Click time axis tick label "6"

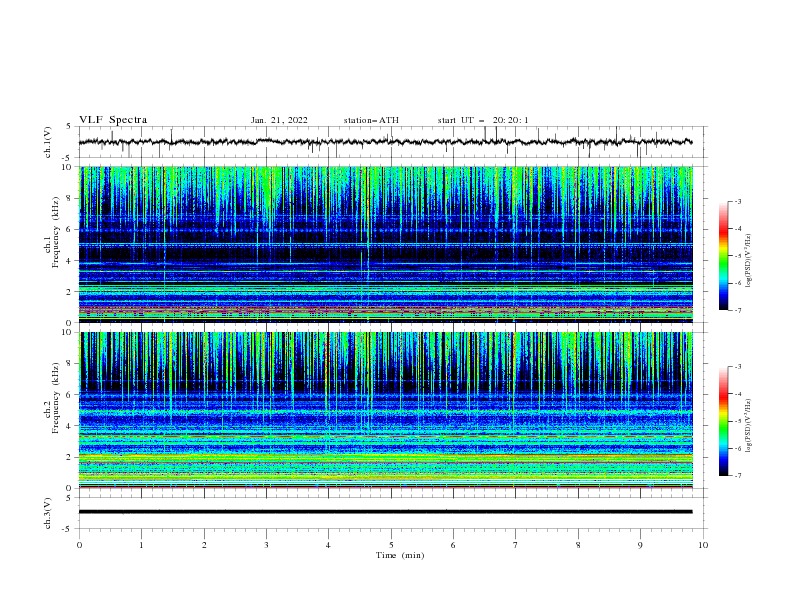(453, 545)
